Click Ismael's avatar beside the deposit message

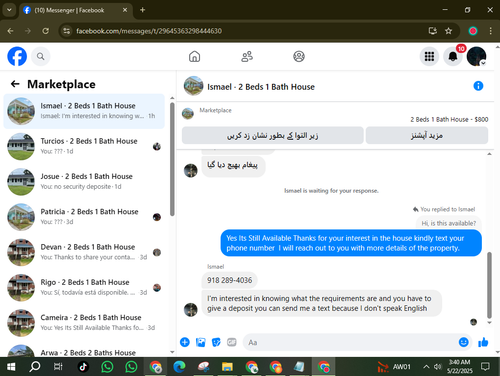(191, 310)
